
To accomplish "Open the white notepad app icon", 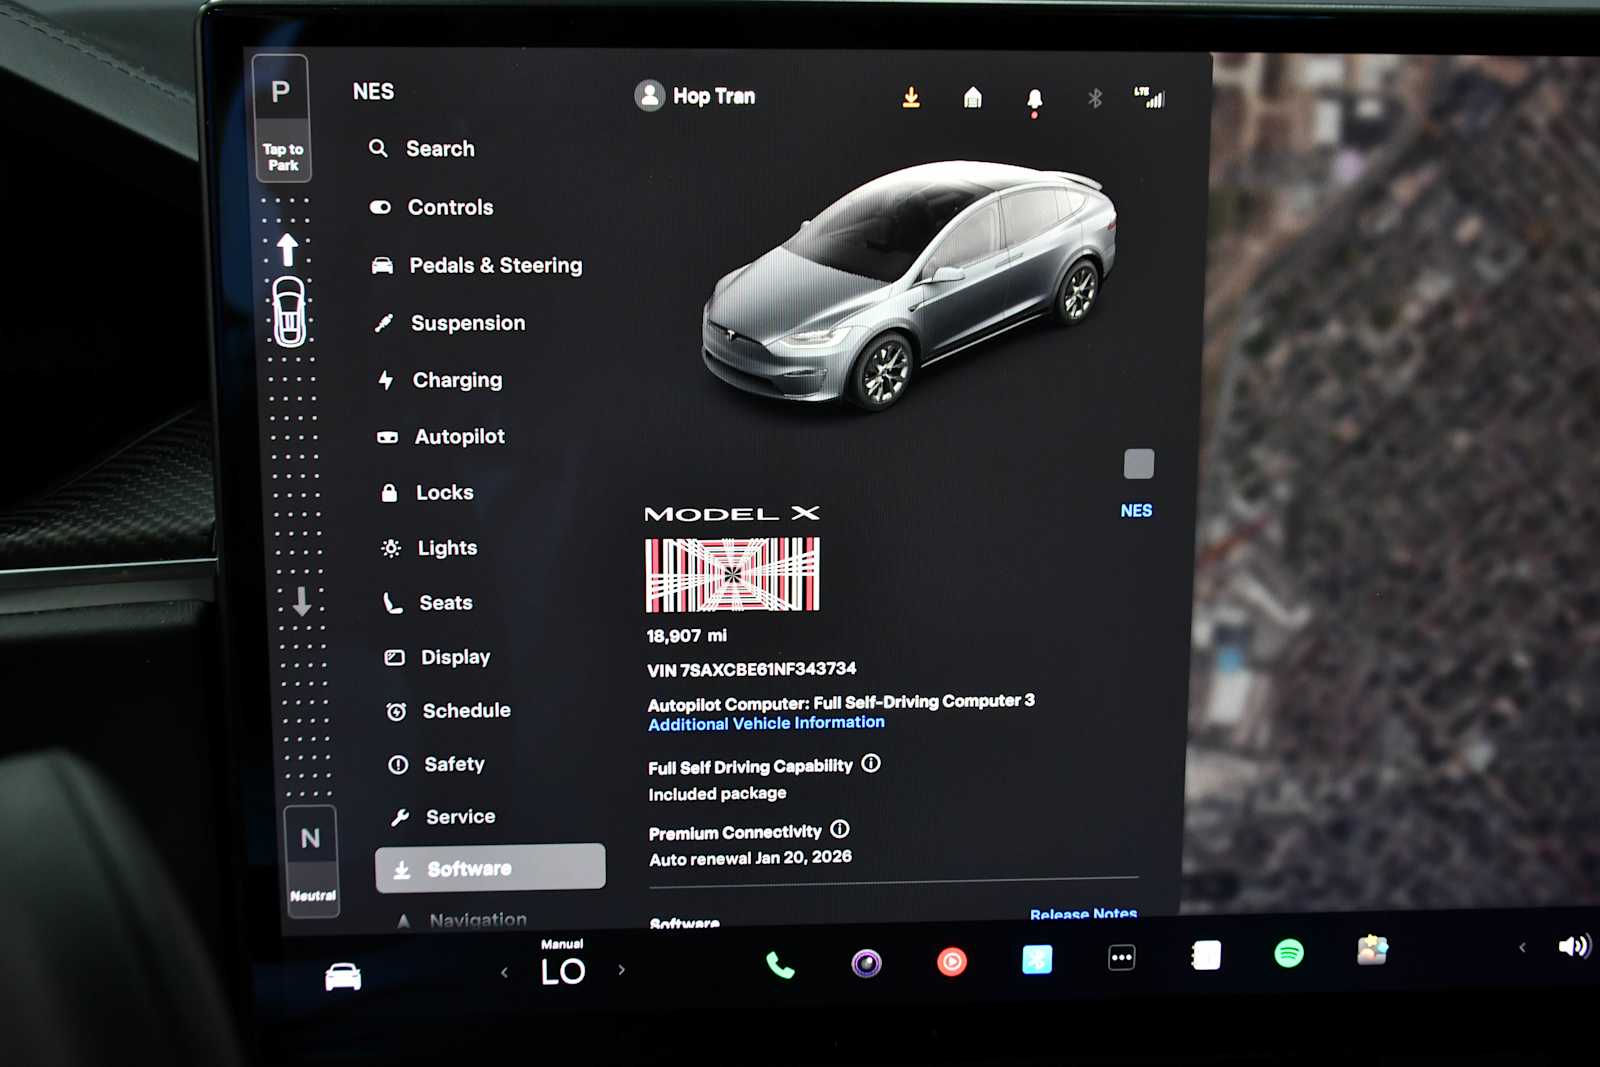I will point(1206,956).
